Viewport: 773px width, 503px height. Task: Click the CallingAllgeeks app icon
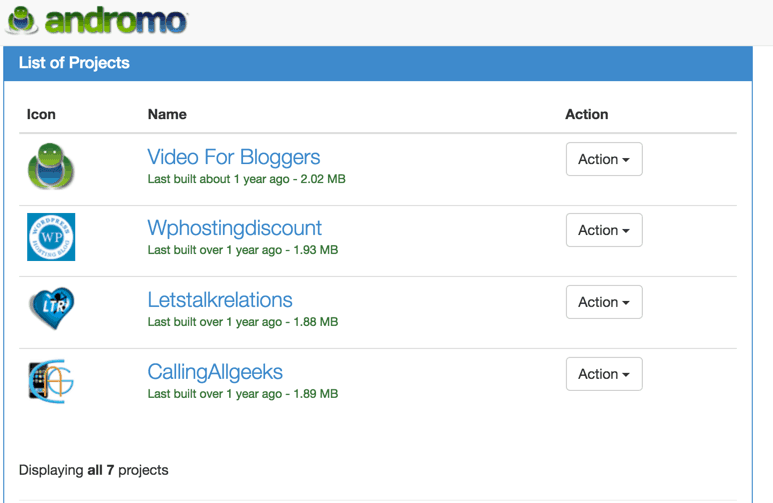coord(51,380)
